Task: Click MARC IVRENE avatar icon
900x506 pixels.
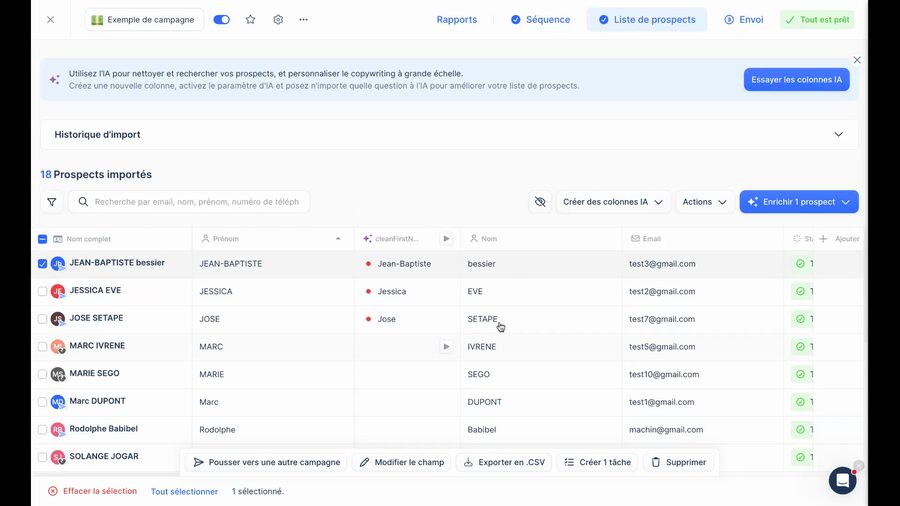Action: click(58, 347)
